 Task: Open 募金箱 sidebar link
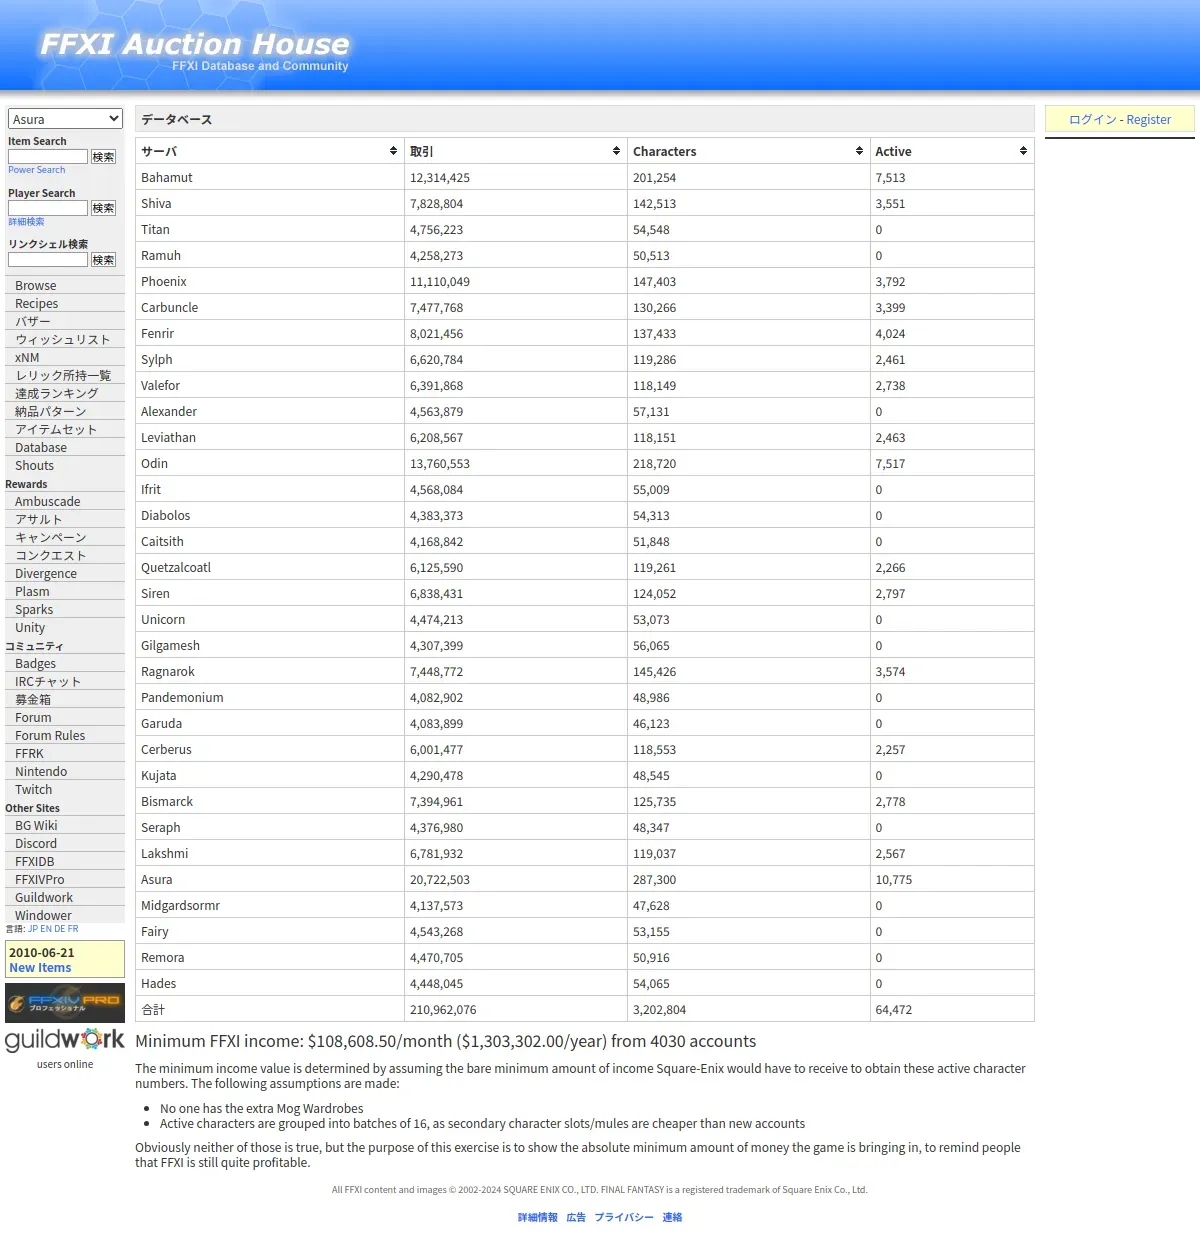(65, 699)
